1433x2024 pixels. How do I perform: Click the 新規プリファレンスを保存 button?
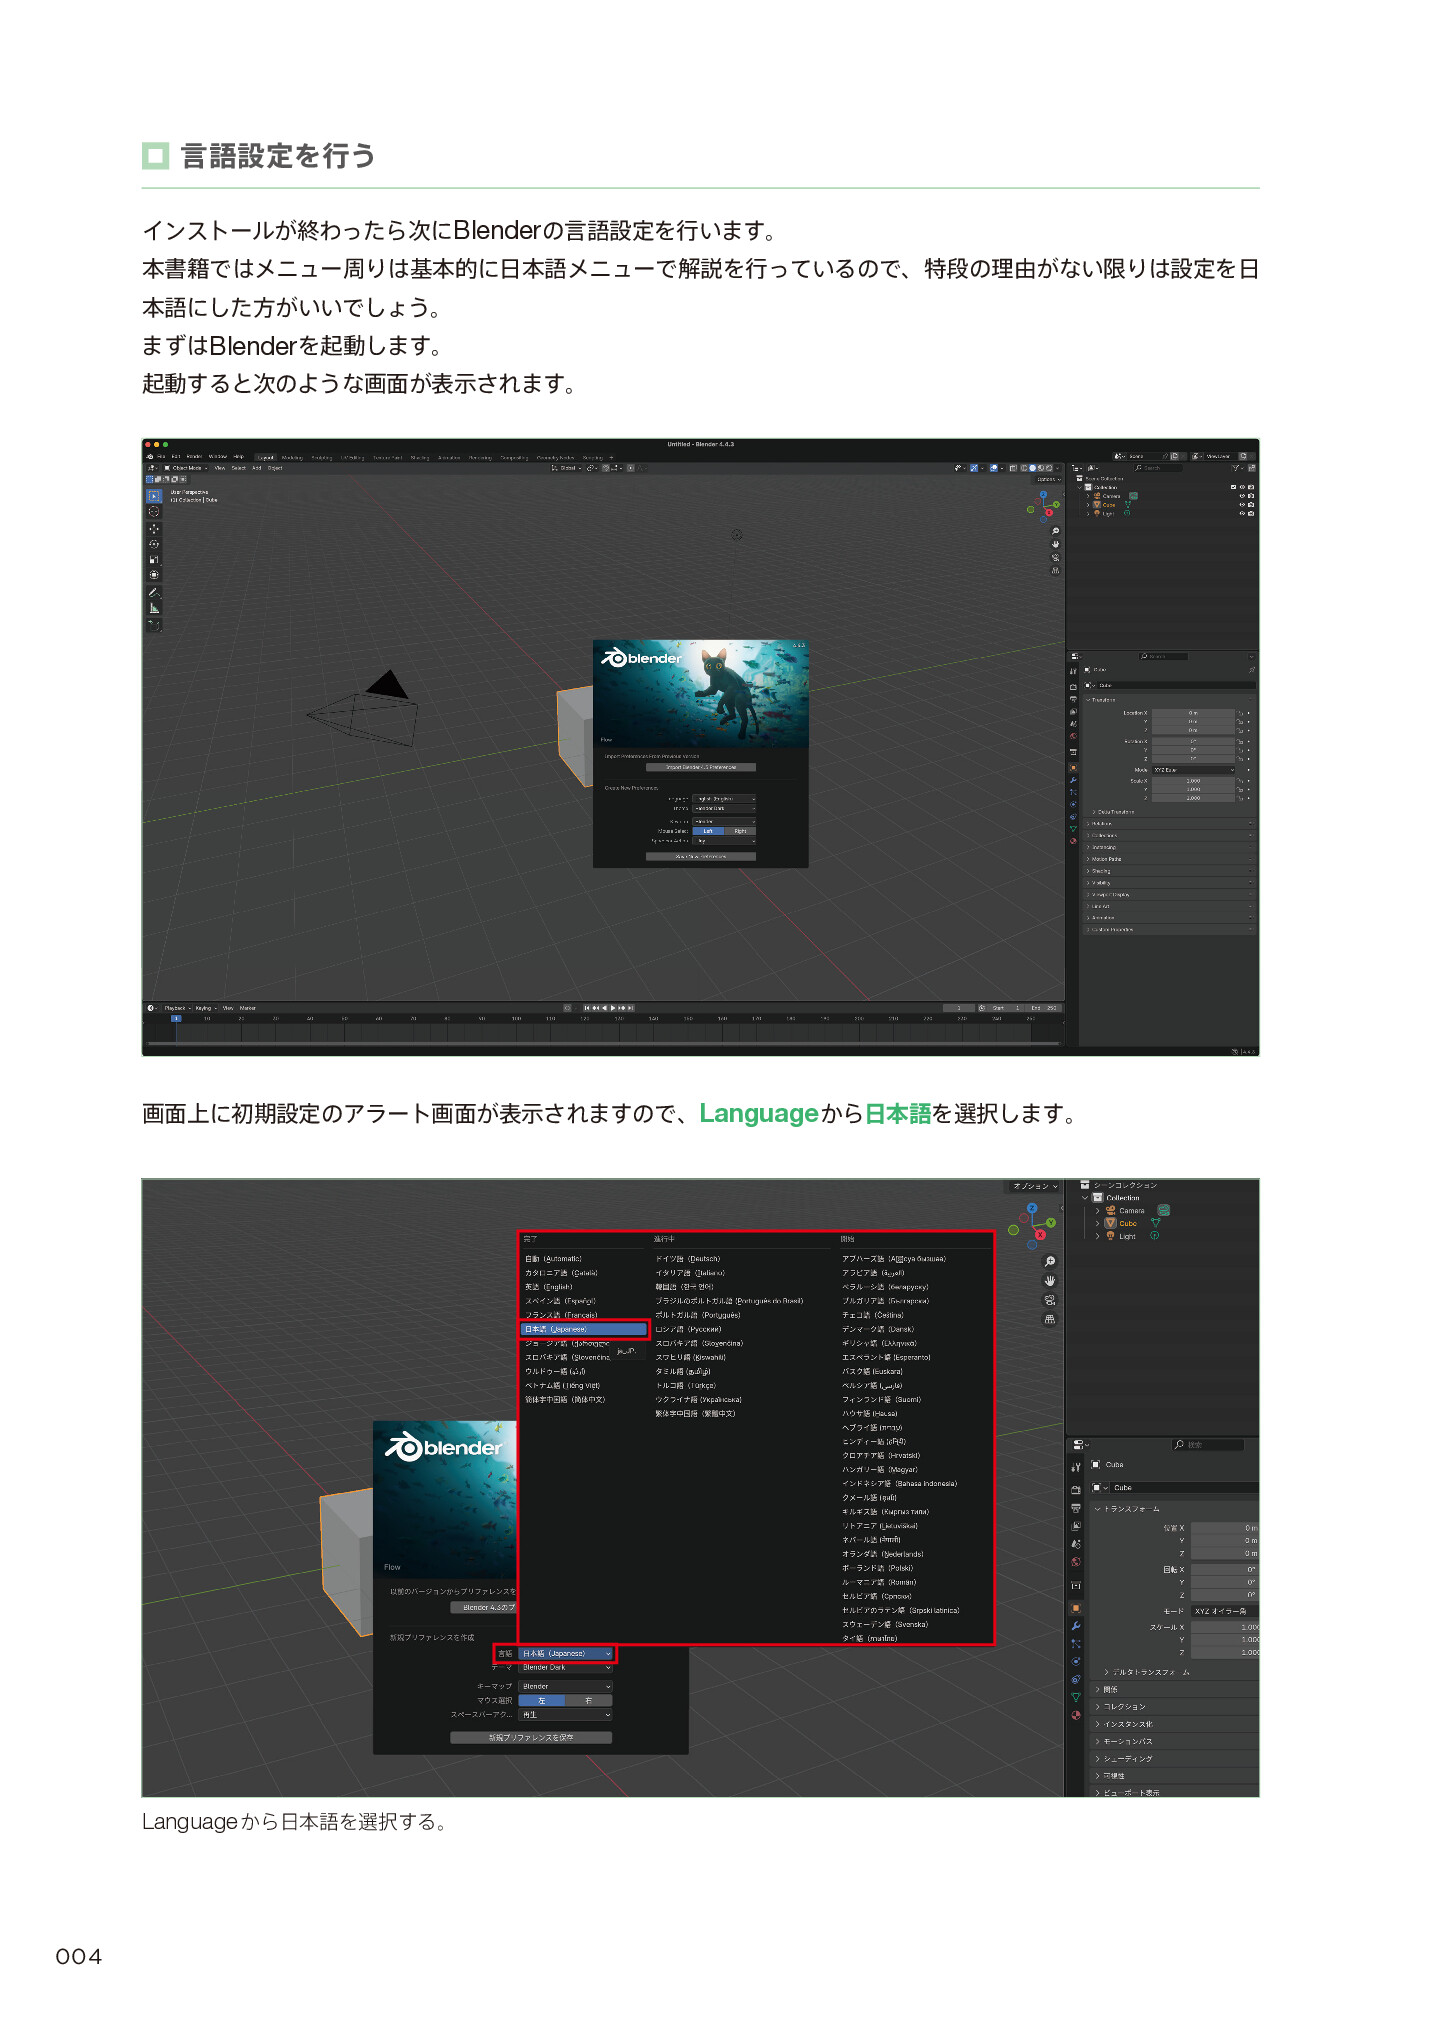531,1737
